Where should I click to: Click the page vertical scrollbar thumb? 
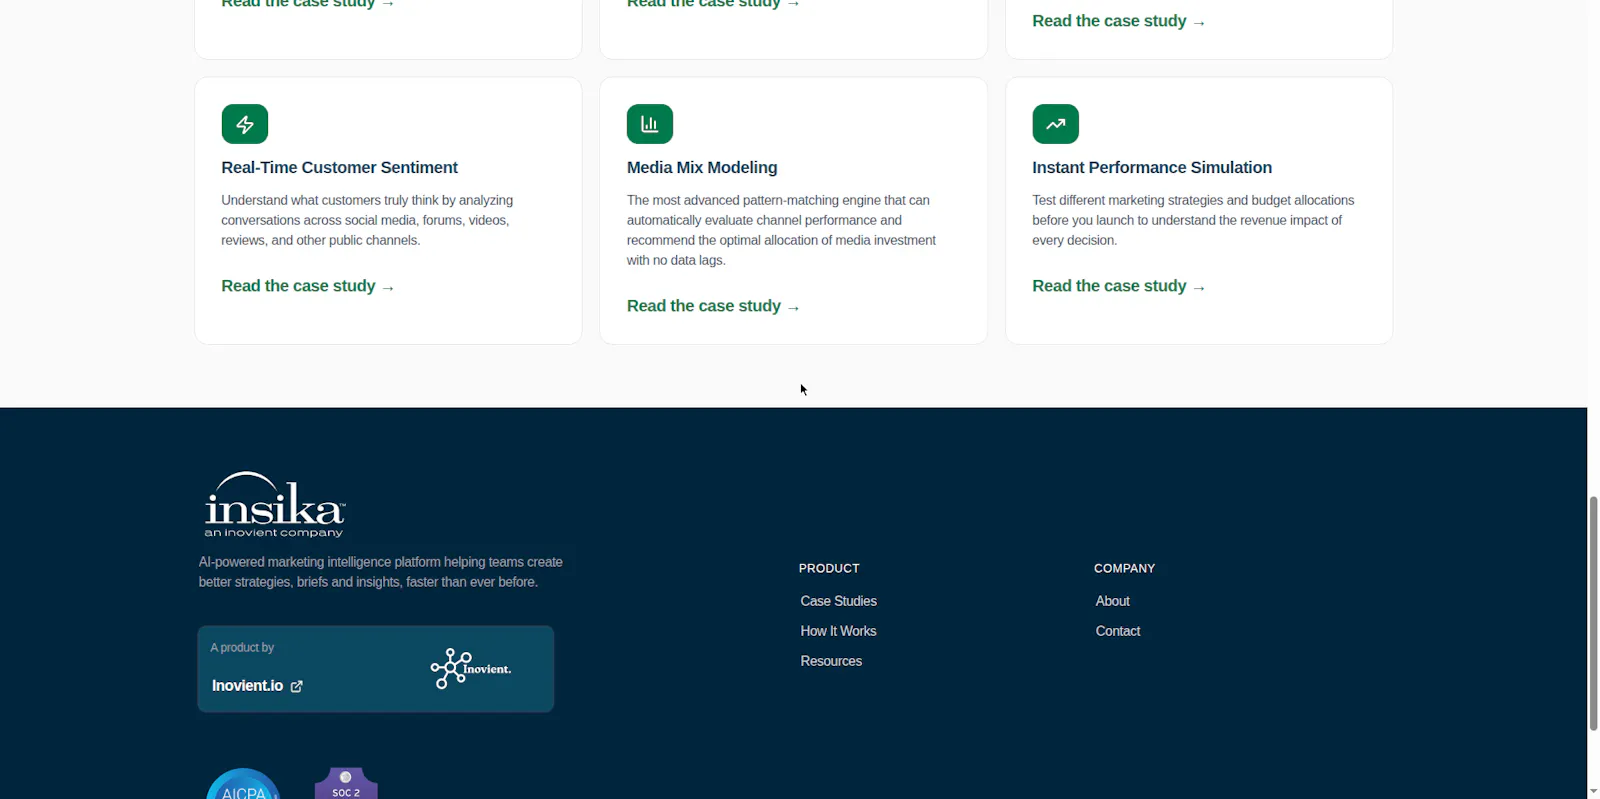coord(1594,613)
